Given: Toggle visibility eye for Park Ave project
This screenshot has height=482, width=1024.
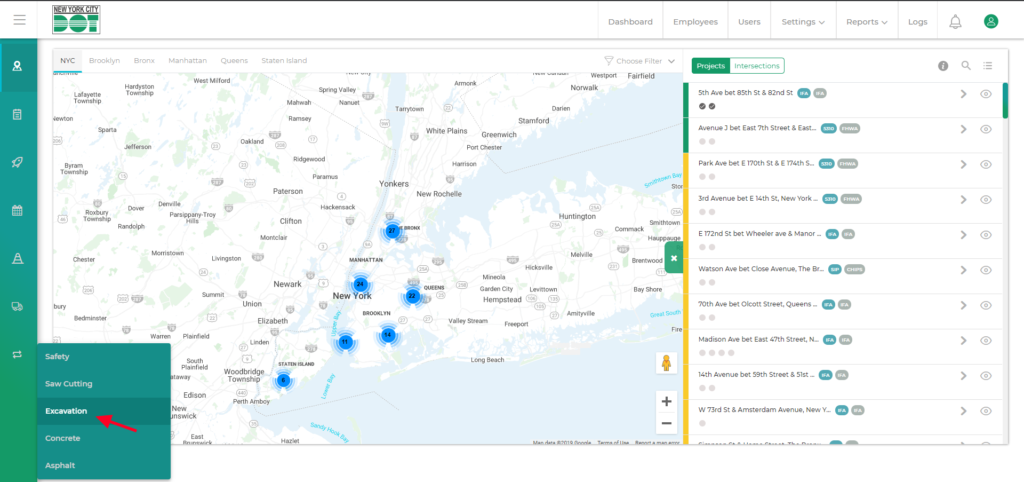Looking at the screenshot, I should point(986,164).
